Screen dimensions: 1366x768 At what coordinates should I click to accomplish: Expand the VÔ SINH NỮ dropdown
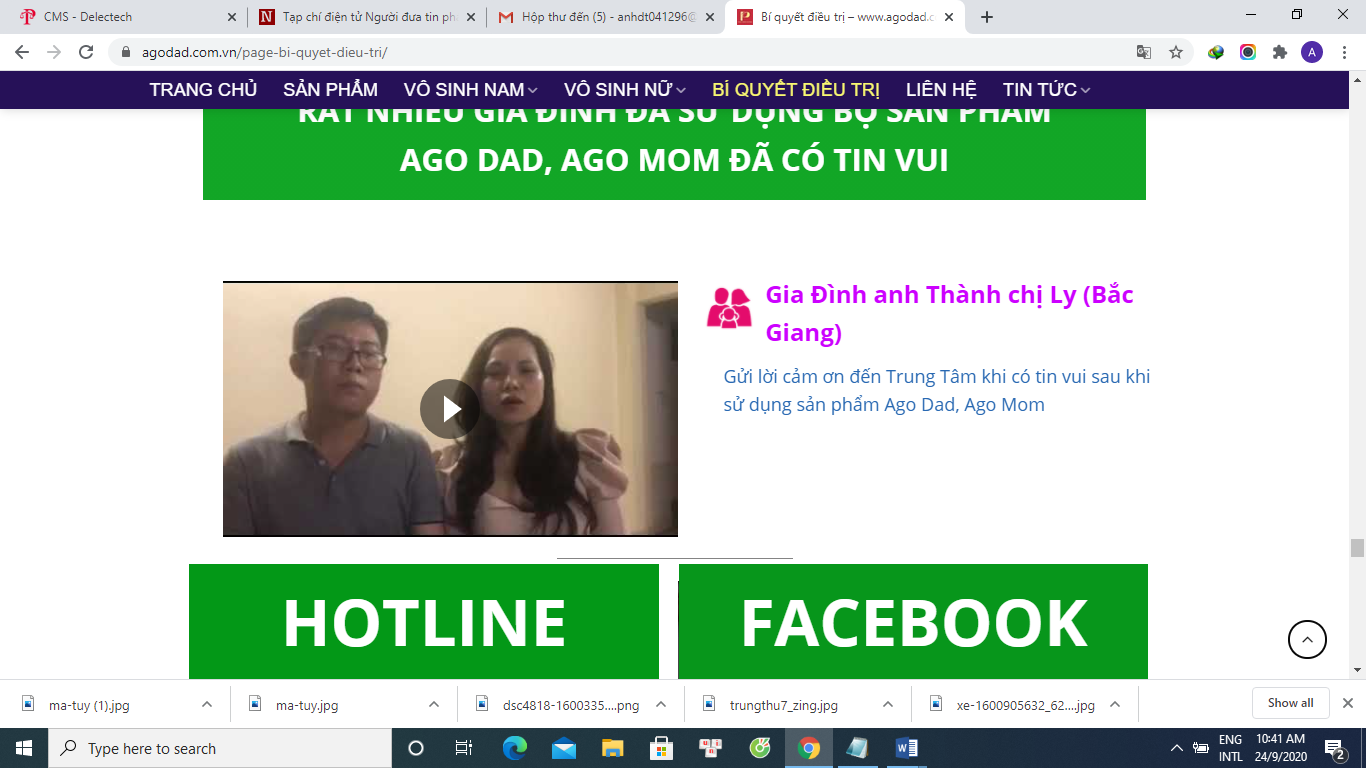[624, 90]
